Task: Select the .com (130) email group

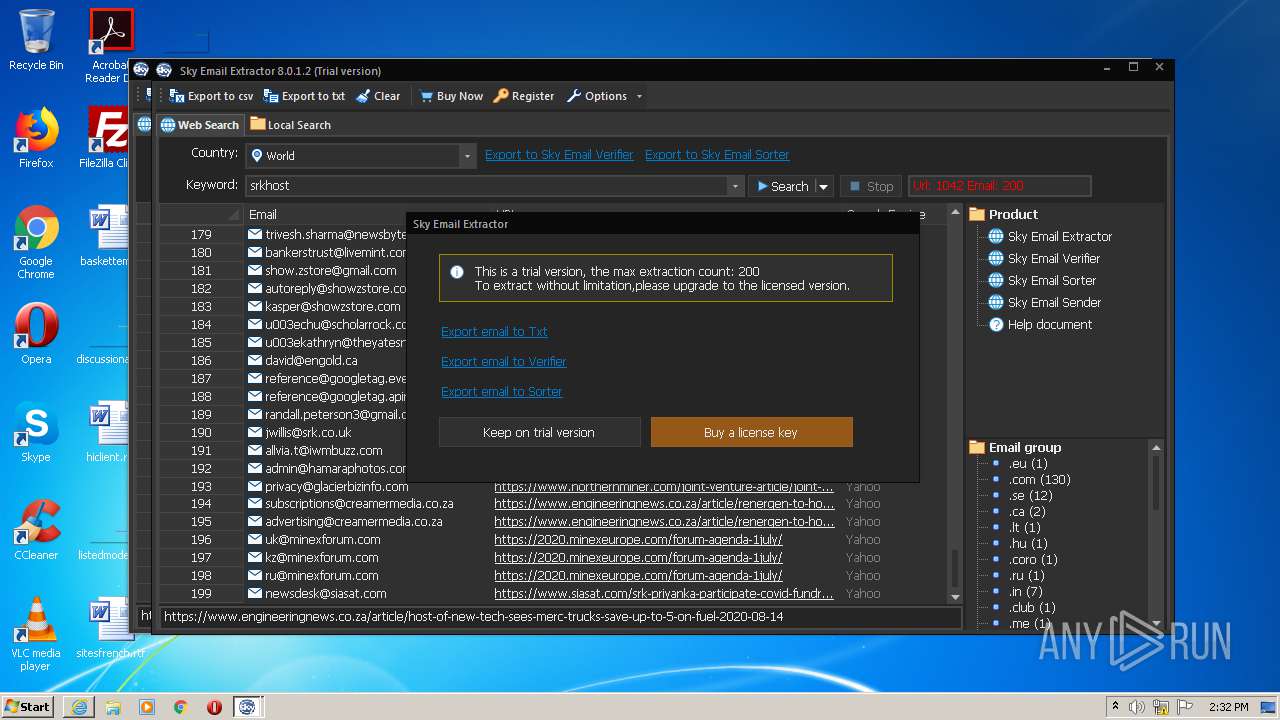Action: click(1039, 480)
